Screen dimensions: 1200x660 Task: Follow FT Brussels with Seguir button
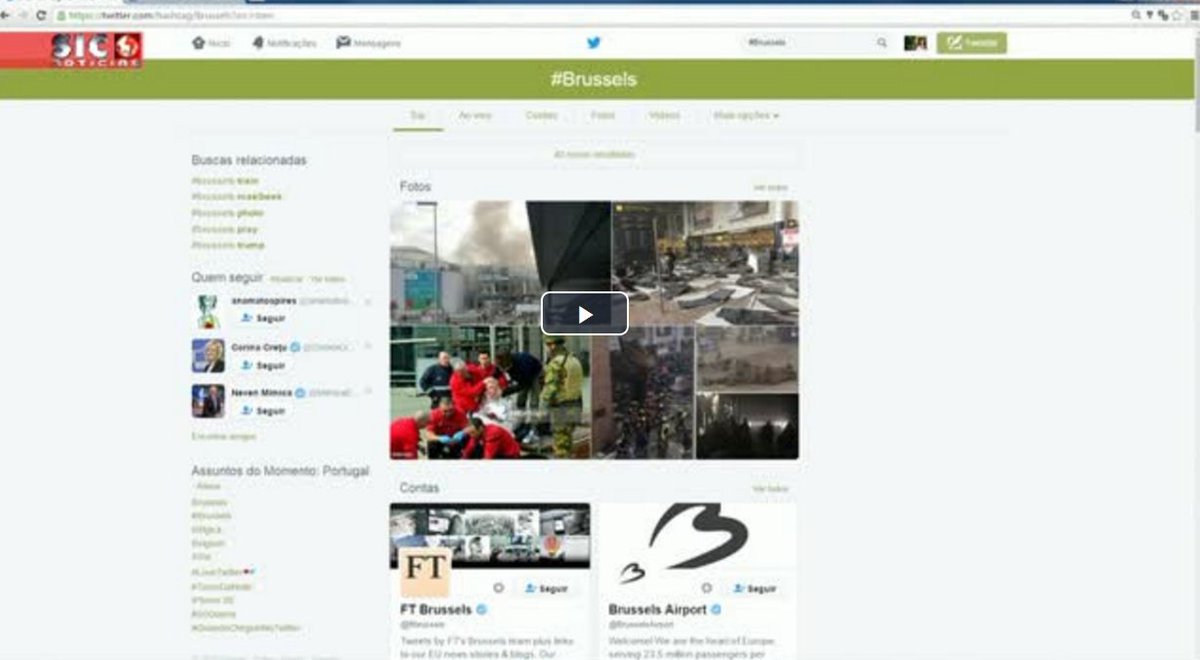point(546,589)
